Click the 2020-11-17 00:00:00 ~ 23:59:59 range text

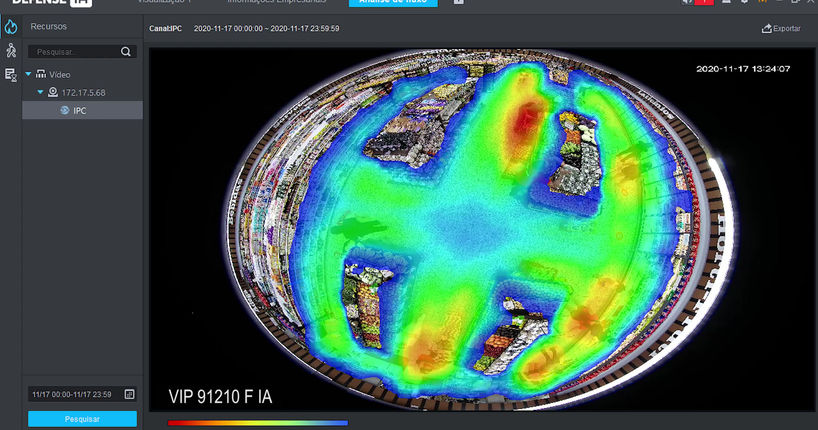pos(267,28)
